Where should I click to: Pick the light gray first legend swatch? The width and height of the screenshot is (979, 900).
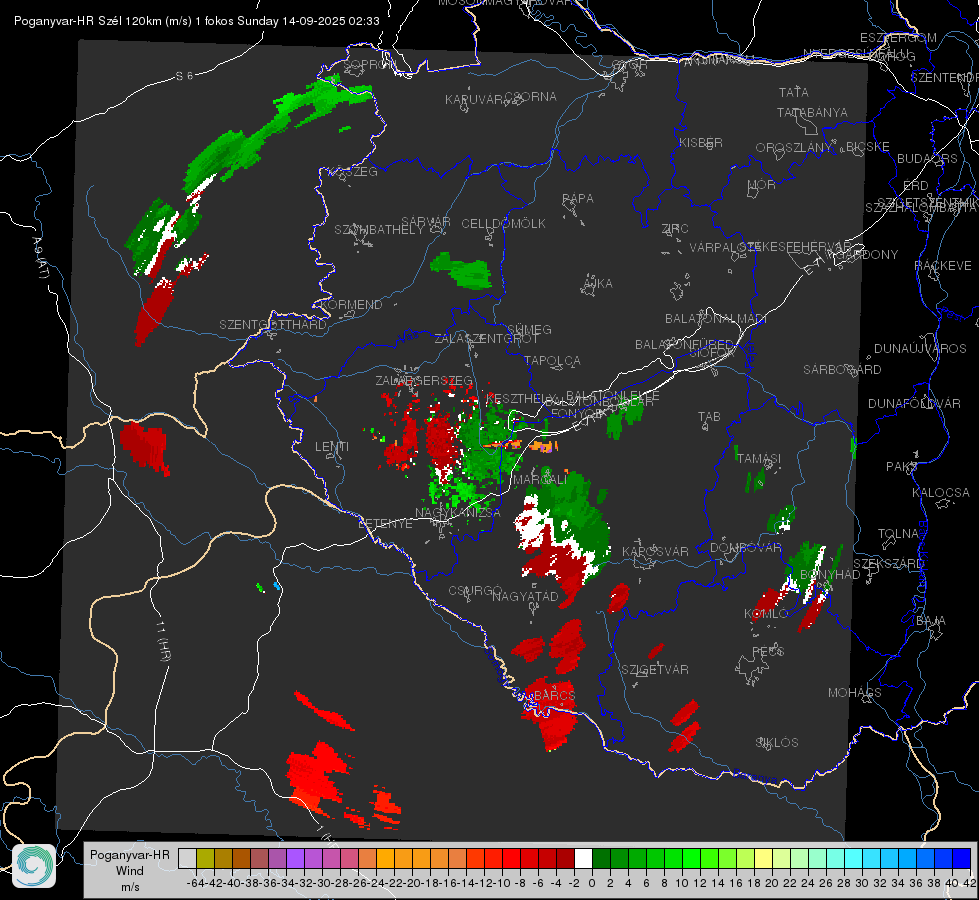point(187,858)
